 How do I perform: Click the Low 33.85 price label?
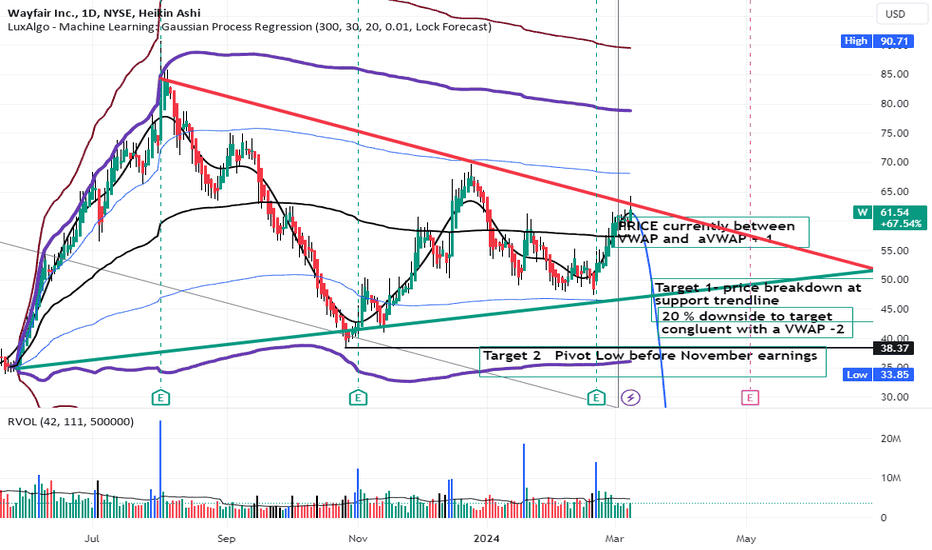point(878,375)
